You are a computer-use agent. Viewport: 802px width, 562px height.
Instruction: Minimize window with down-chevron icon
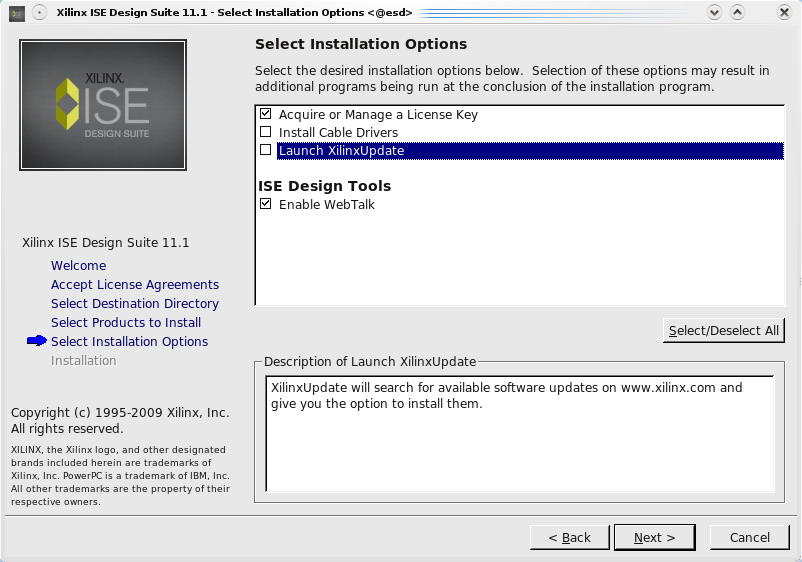pos(714,12)
